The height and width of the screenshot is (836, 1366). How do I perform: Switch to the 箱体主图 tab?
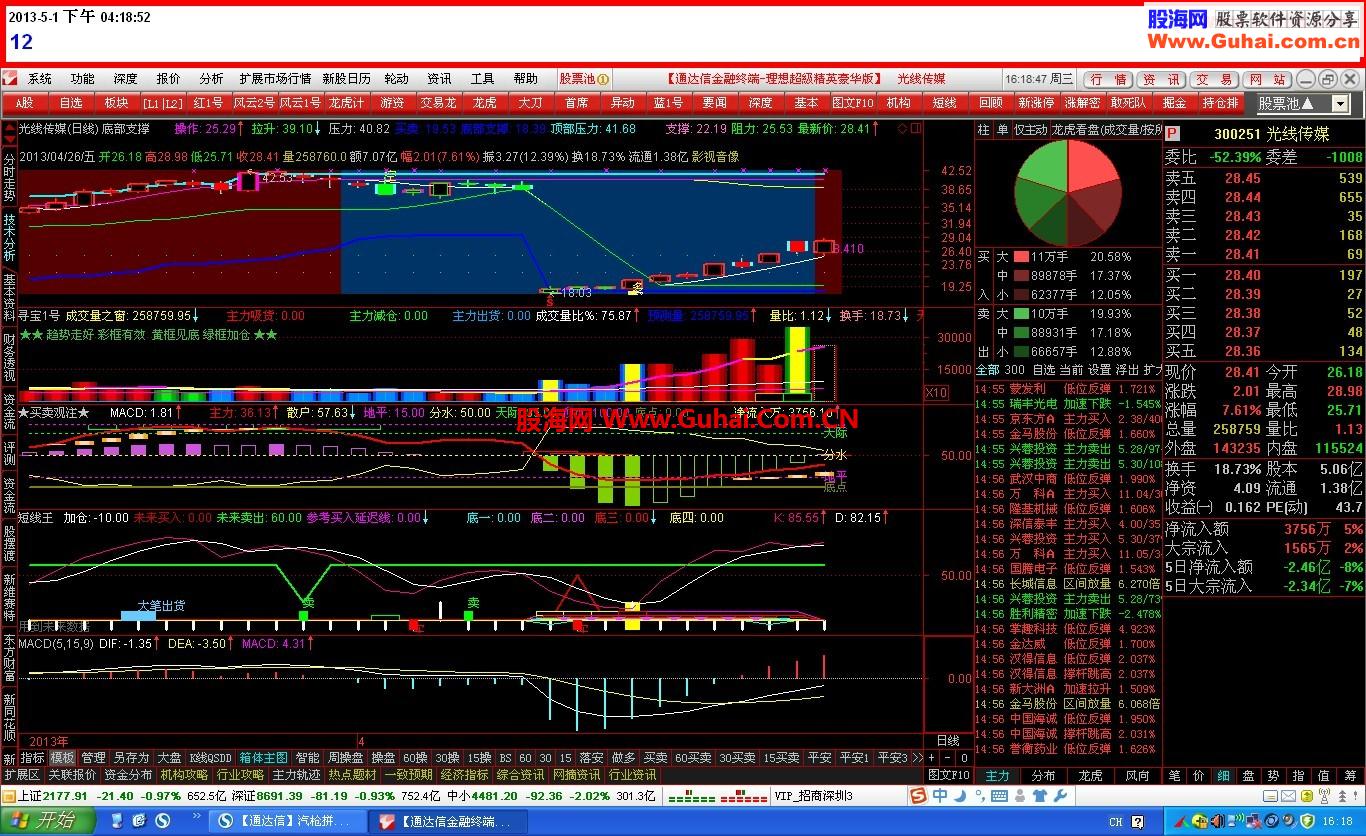click(264, 758)
